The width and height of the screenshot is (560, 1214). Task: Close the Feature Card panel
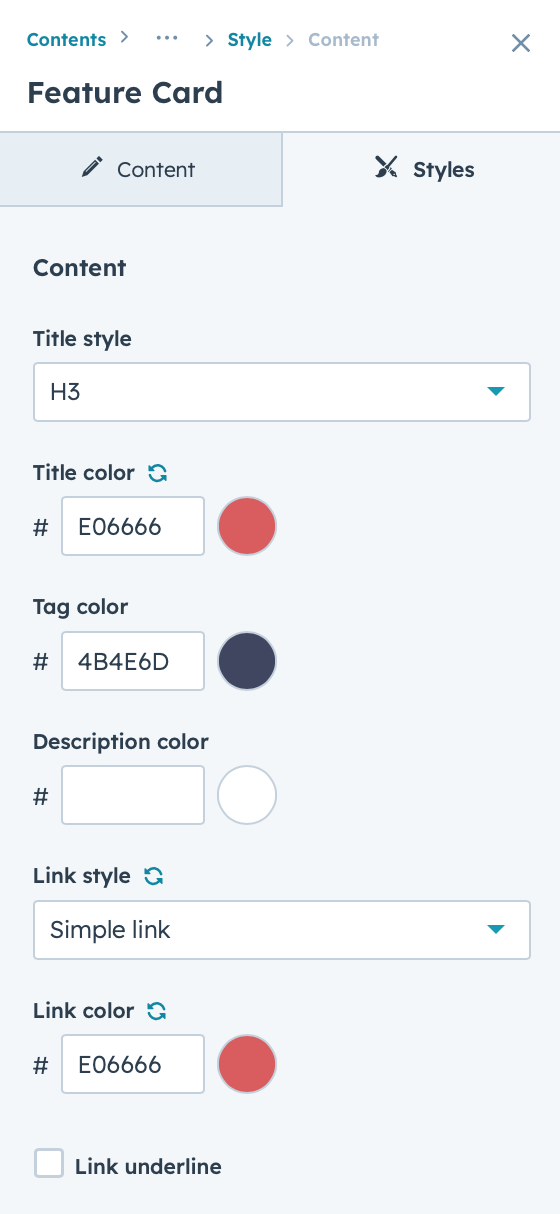click(x=521, y=43)
